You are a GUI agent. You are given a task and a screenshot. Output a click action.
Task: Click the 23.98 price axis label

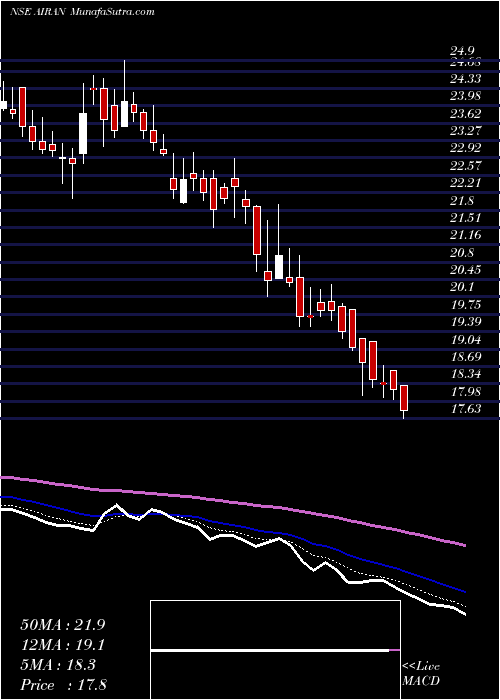[x=465, y=97]
